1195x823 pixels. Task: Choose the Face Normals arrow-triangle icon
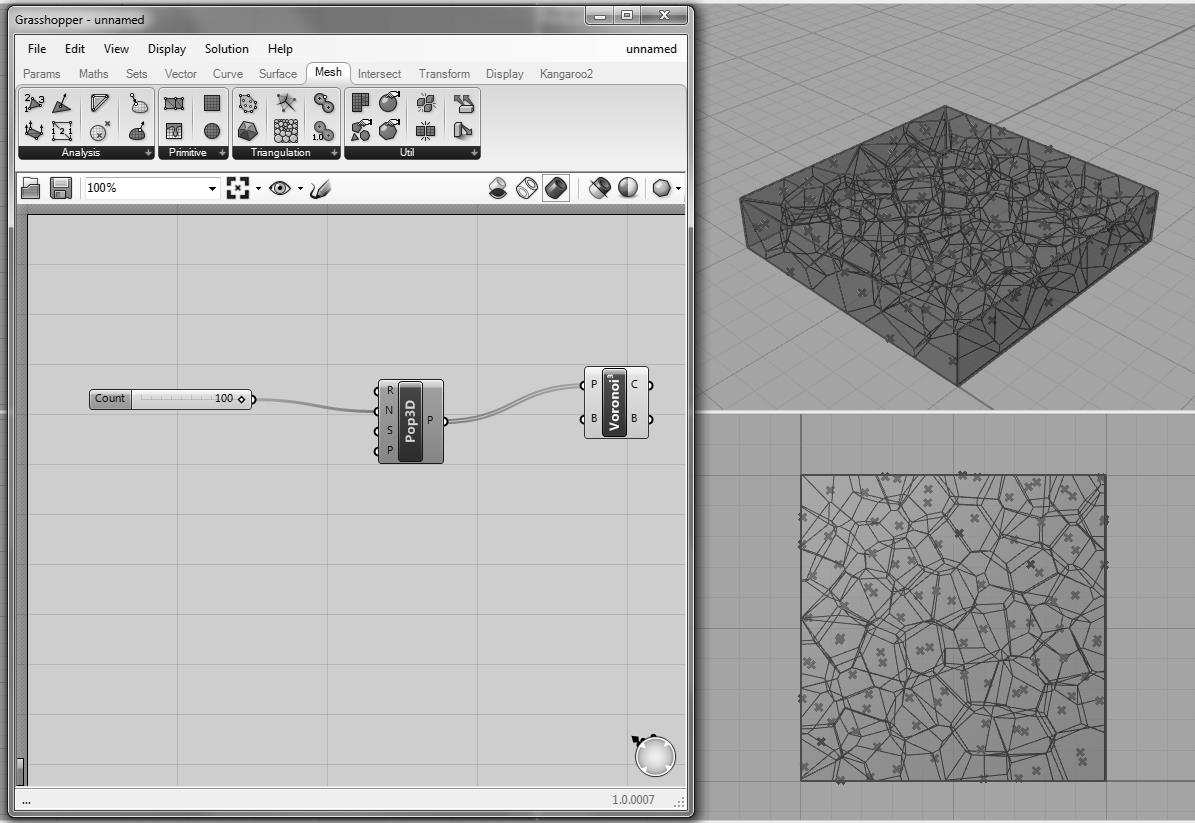point(62,103)
